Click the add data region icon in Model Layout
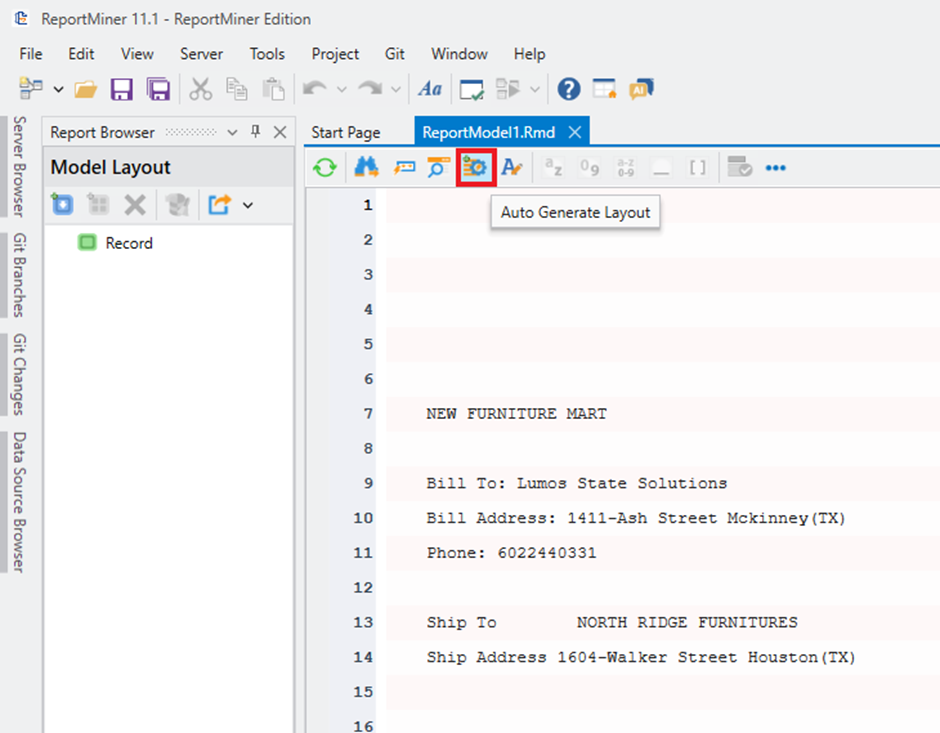The image size is (940, 733). tap(63, 205)
